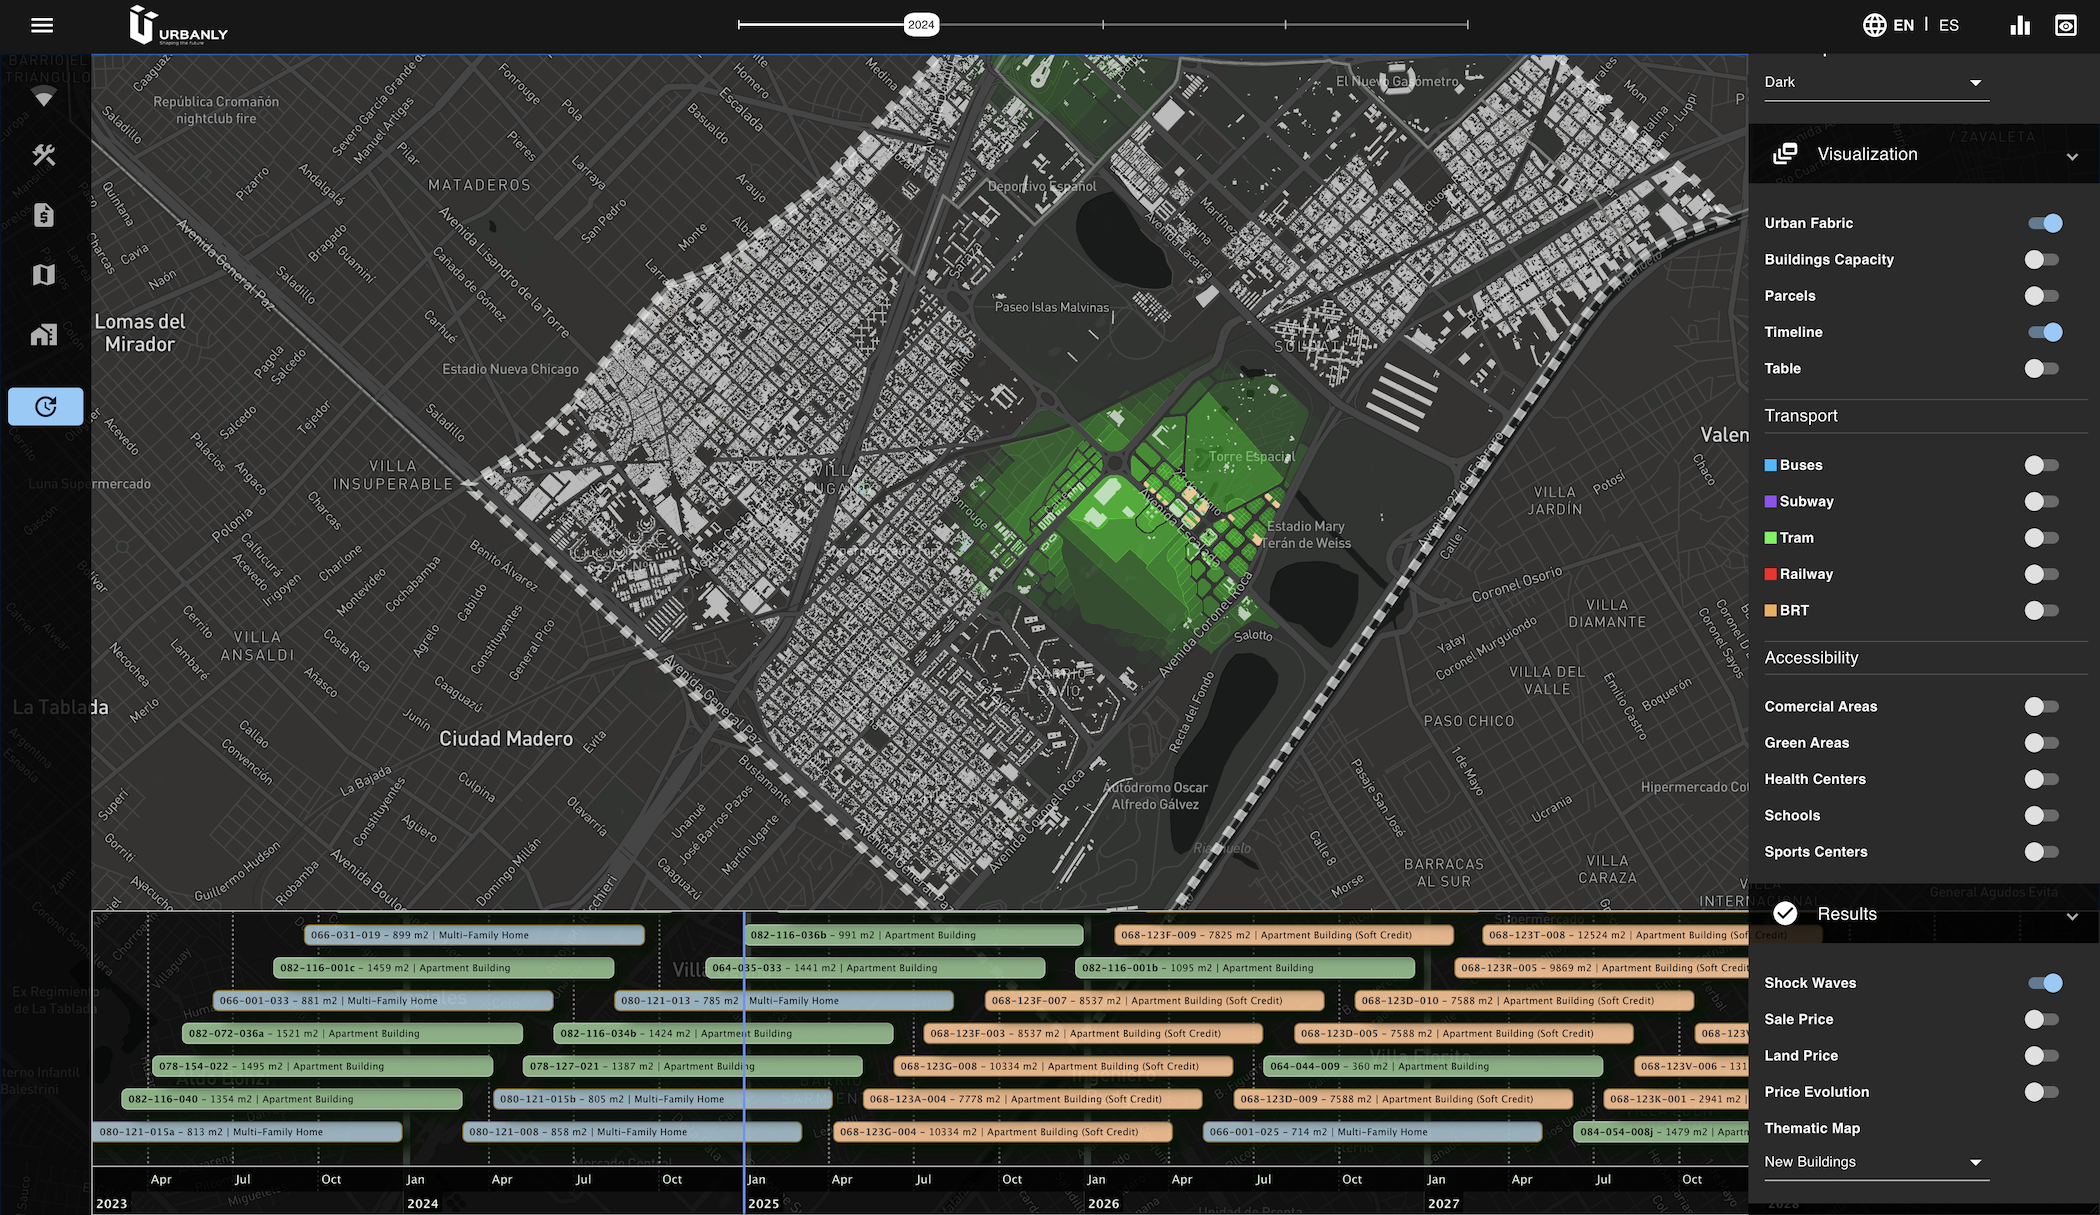2100x1215 pixels.
Task: Select timeline bar 080-121-013 Multi-Family Home
Action: pos(784,1001)
